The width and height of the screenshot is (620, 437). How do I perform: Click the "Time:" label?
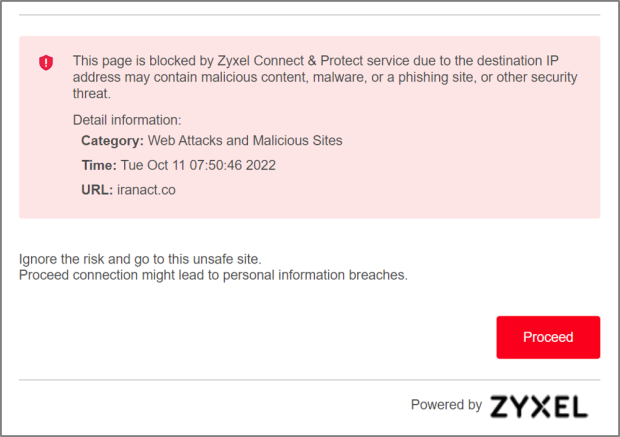click(98, 165)
